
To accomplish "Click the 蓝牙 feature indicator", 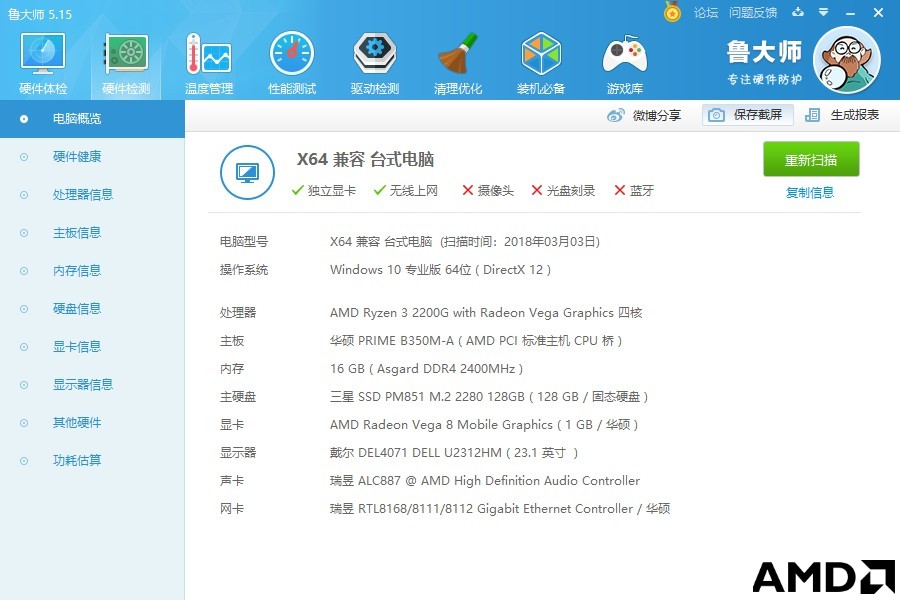I will 634,191.
